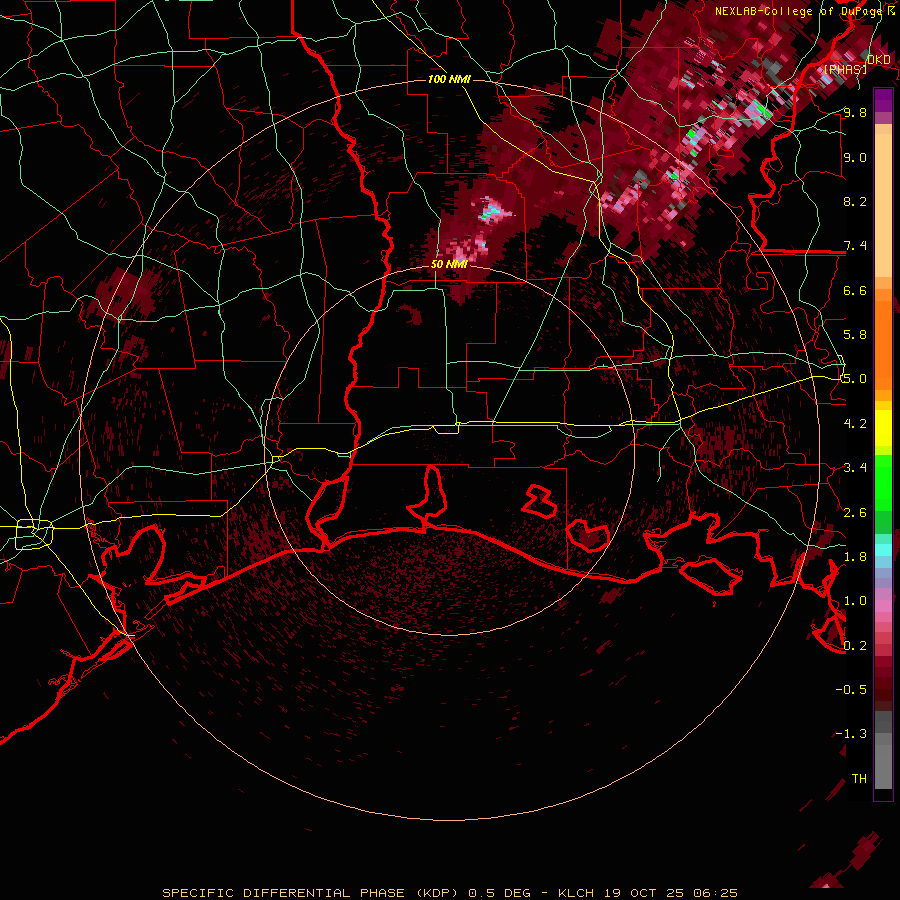Click the NEXLAB-College of DuPage header text

pos(805,11)
